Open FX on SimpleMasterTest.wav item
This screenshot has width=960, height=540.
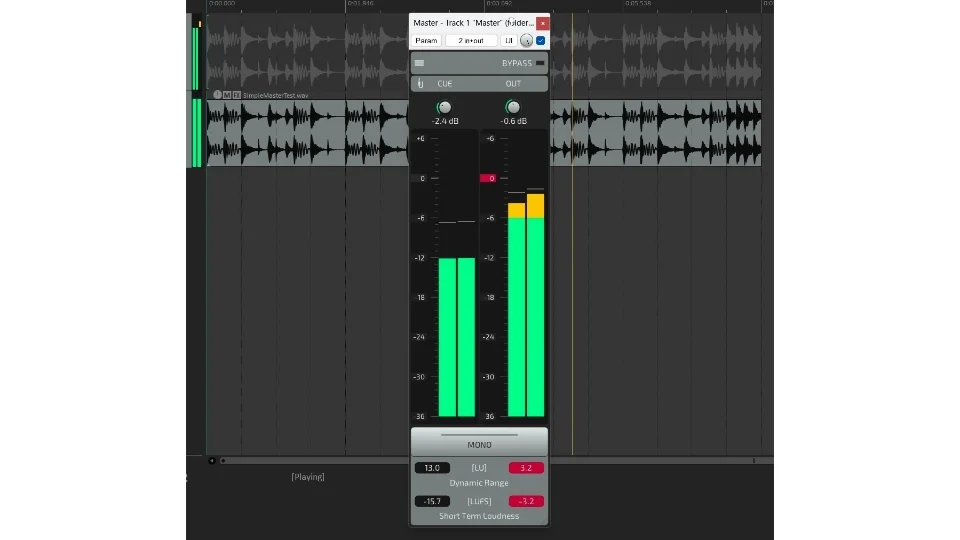coord(237,95)
